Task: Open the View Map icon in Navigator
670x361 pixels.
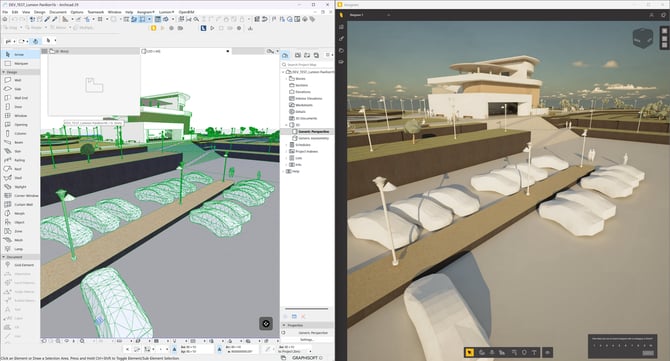Action: click(298, 55)
